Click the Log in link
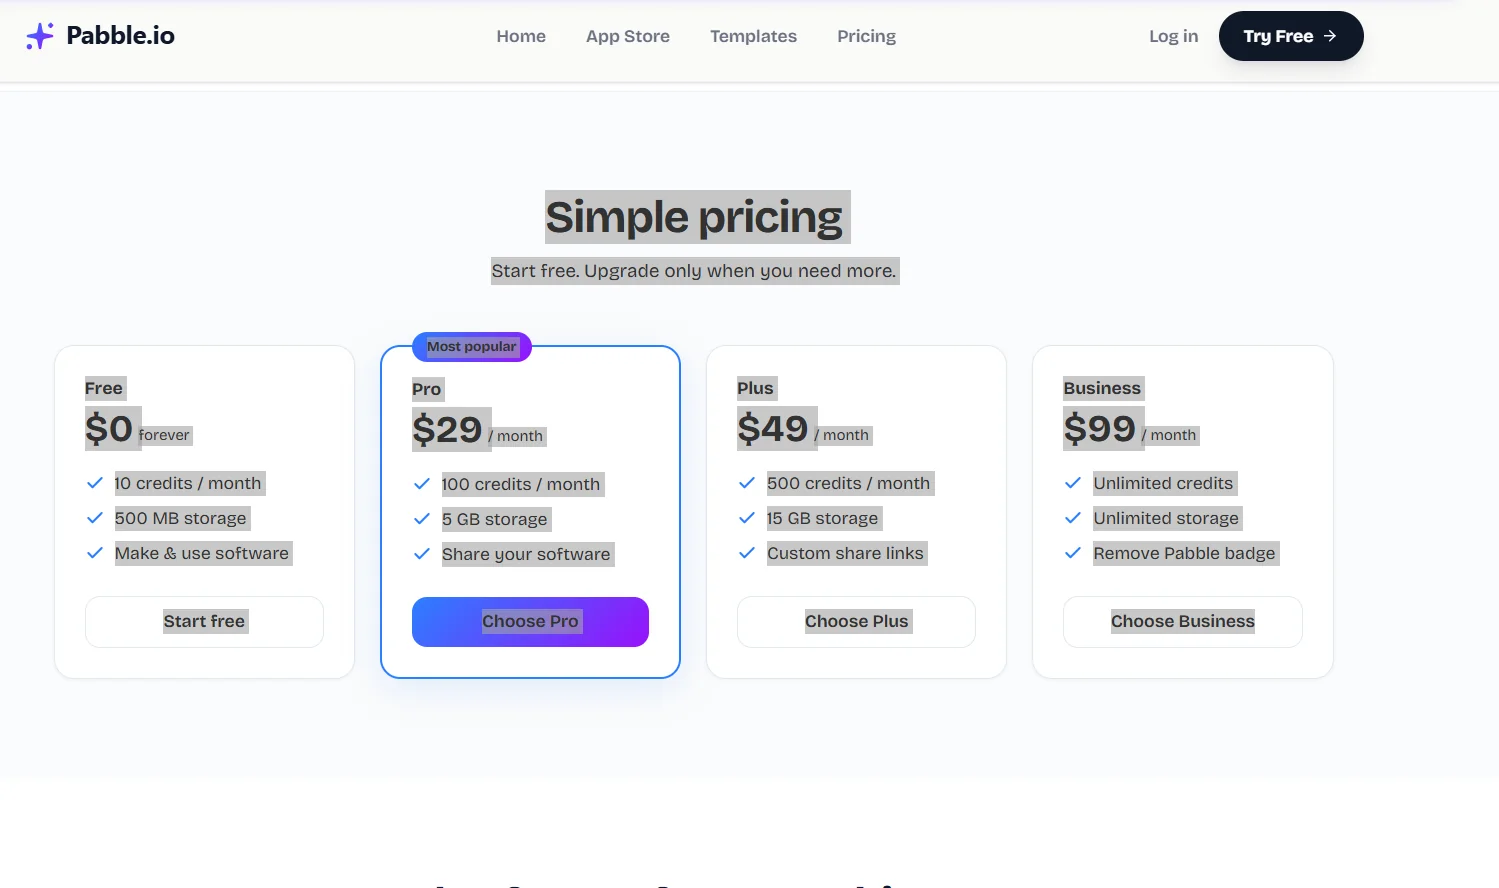 (1173, 36)
